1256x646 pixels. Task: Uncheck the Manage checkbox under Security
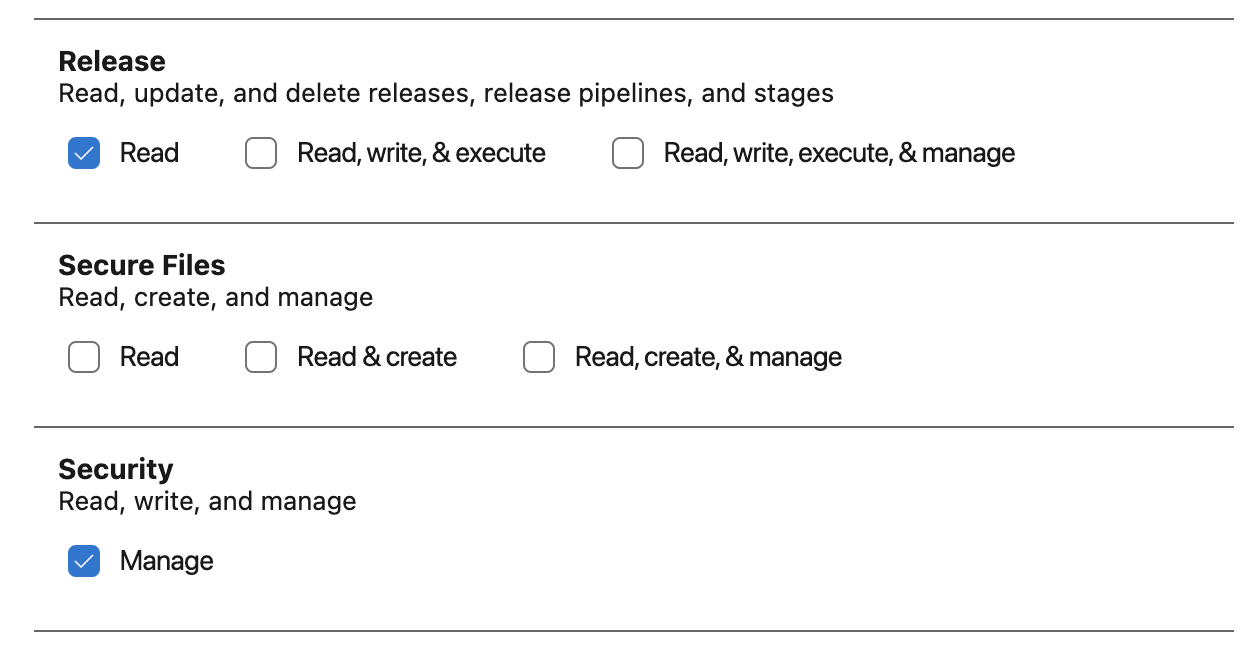click(84, 561)
